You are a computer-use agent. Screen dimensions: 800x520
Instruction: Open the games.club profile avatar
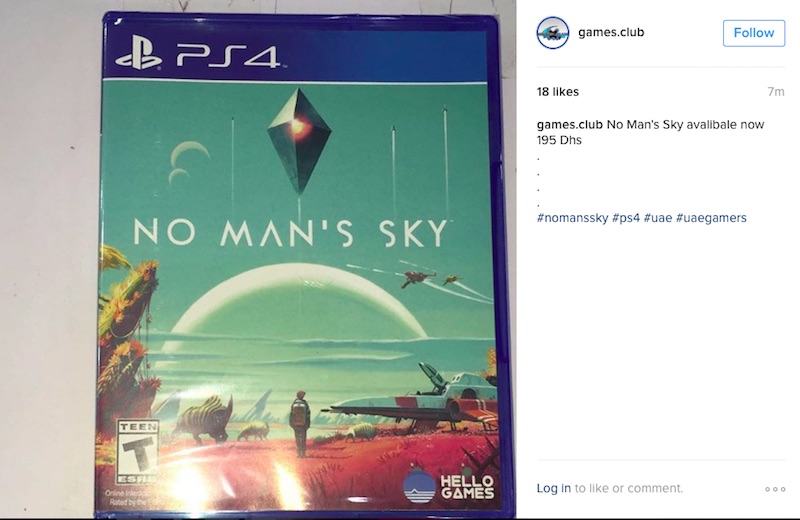[x=553, y=33]
